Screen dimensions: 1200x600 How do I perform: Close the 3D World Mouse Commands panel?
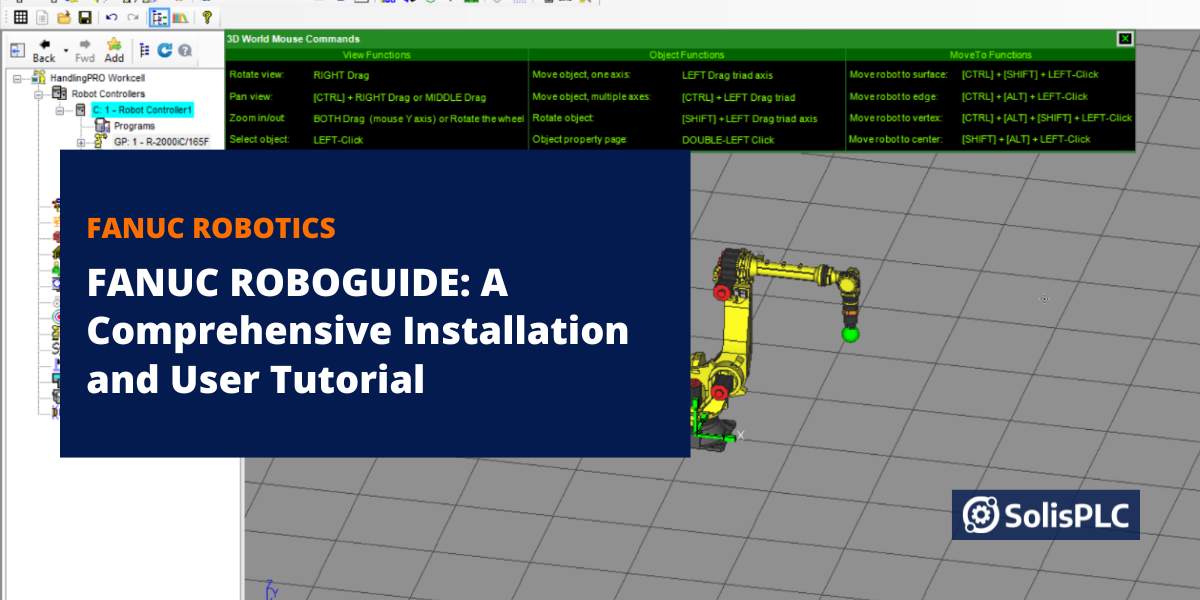pyautogui.click(x=1126, y=38)
